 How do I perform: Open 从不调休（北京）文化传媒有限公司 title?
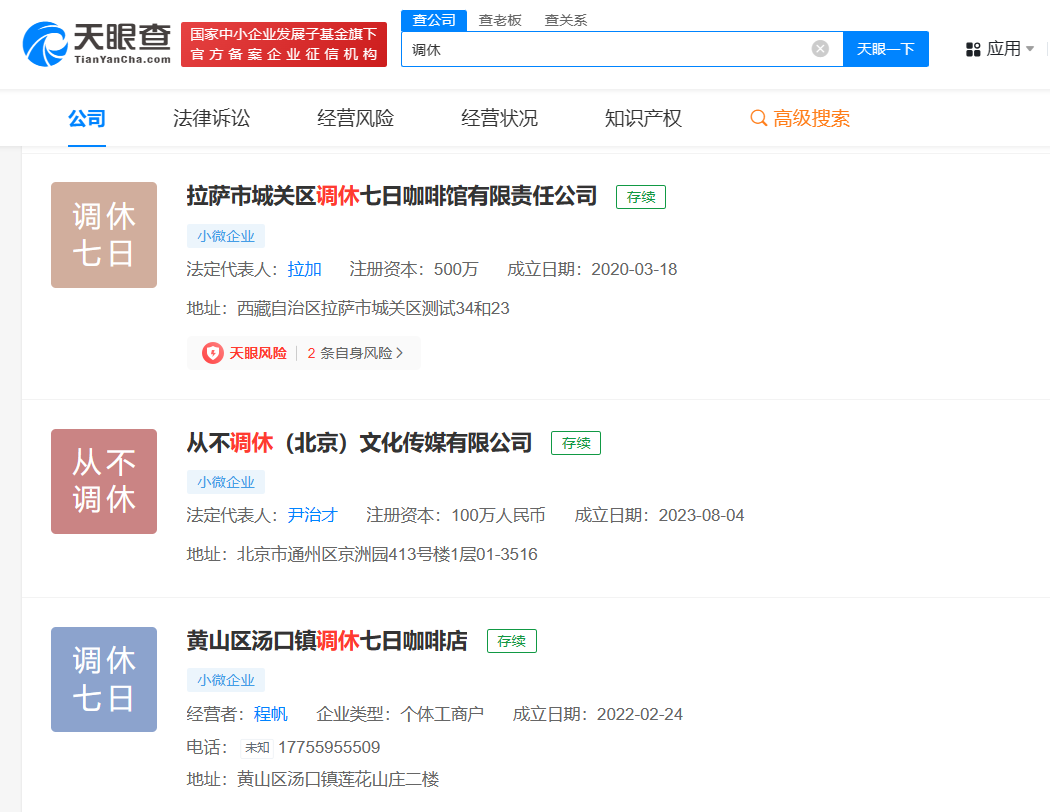coord(359,442)
